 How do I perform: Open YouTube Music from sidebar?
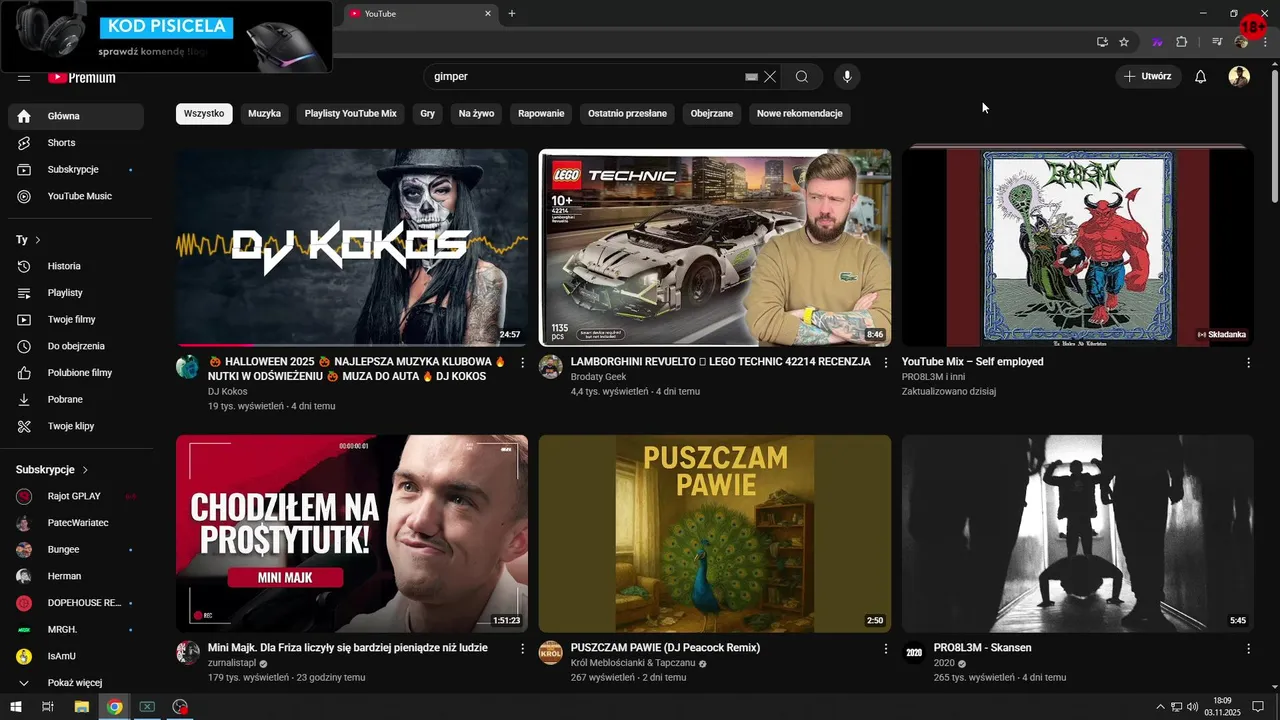point(76,196)
